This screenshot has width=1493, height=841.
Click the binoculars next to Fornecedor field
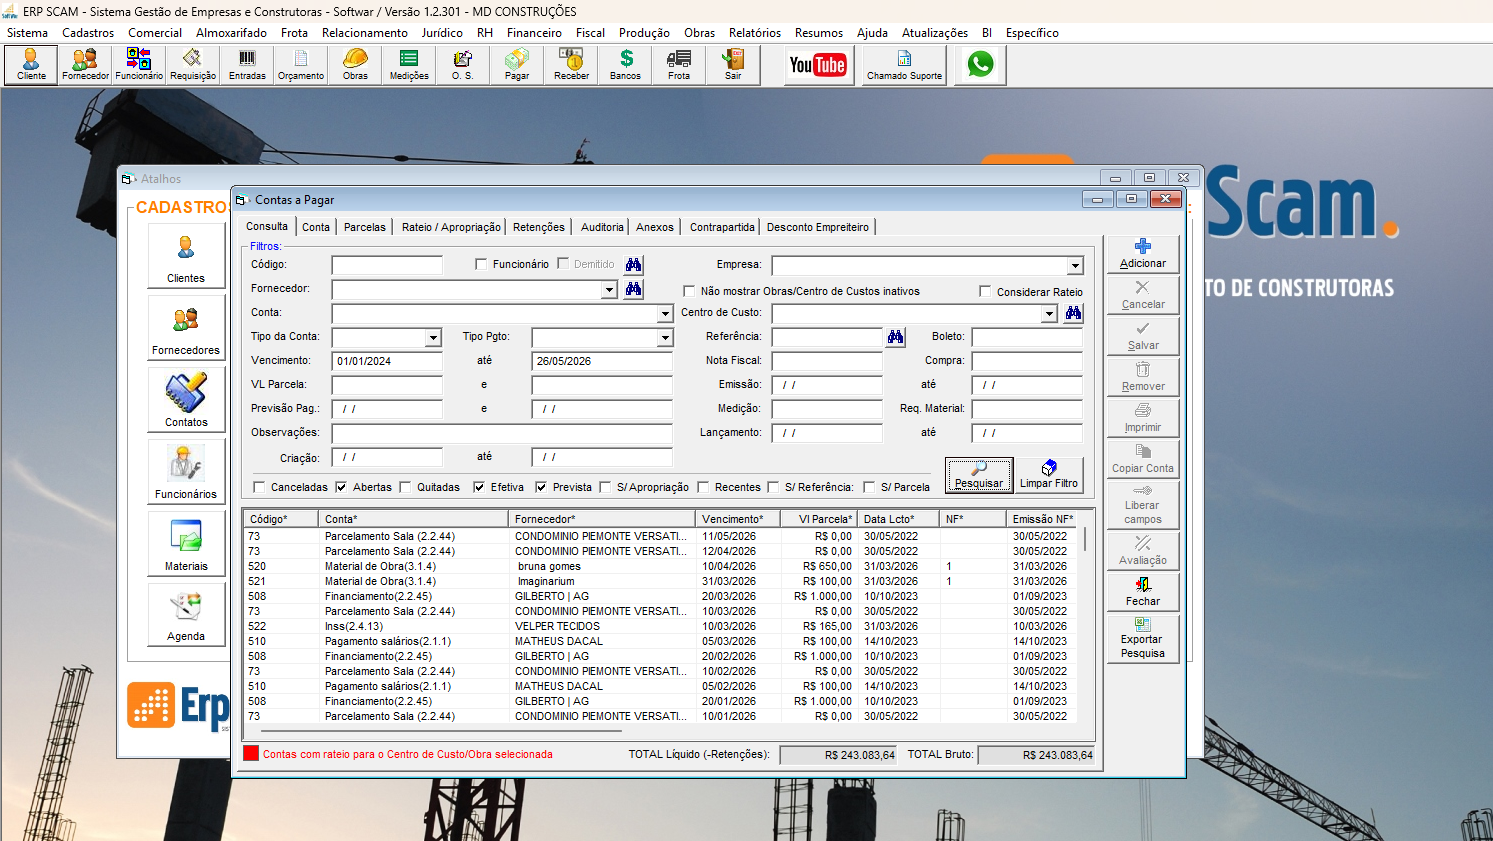point(633,289)
